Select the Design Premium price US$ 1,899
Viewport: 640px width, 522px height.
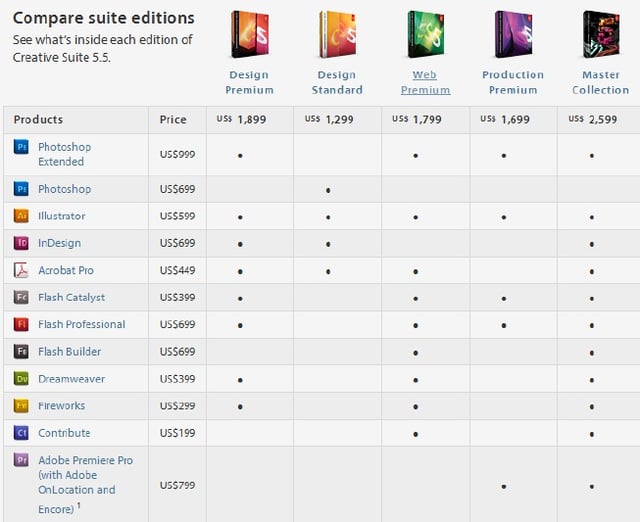241,119
